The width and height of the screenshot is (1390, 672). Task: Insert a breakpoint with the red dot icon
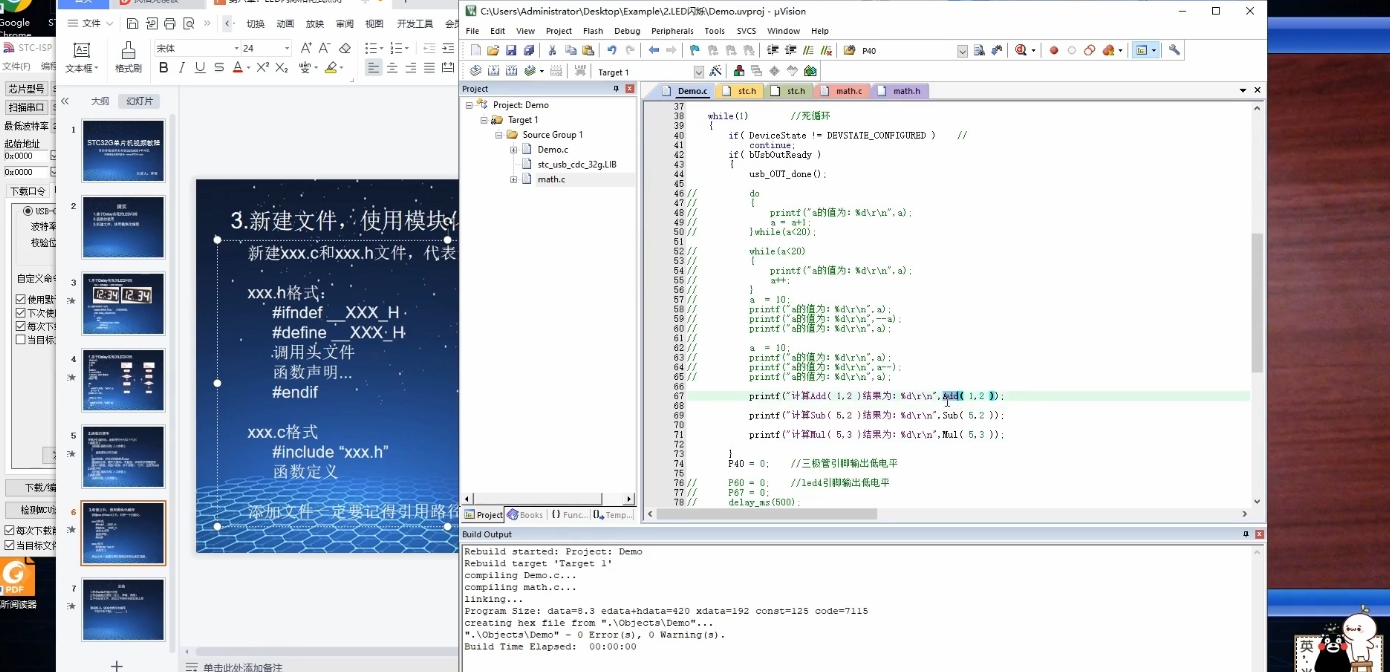[1054, 50]
